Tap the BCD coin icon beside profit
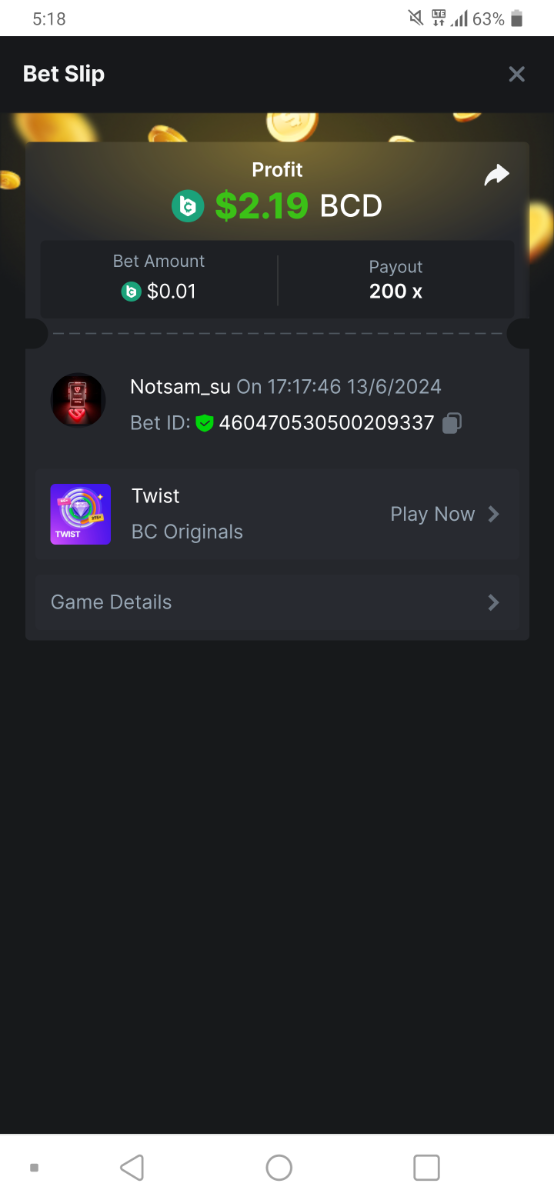The image size is (554, 1200). [188, 206]
